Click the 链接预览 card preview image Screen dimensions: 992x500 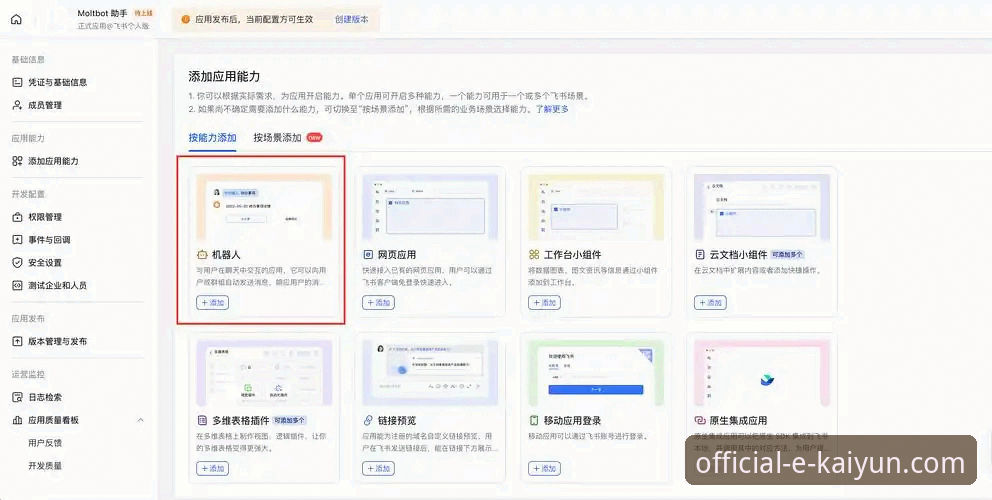pos(430,373)
